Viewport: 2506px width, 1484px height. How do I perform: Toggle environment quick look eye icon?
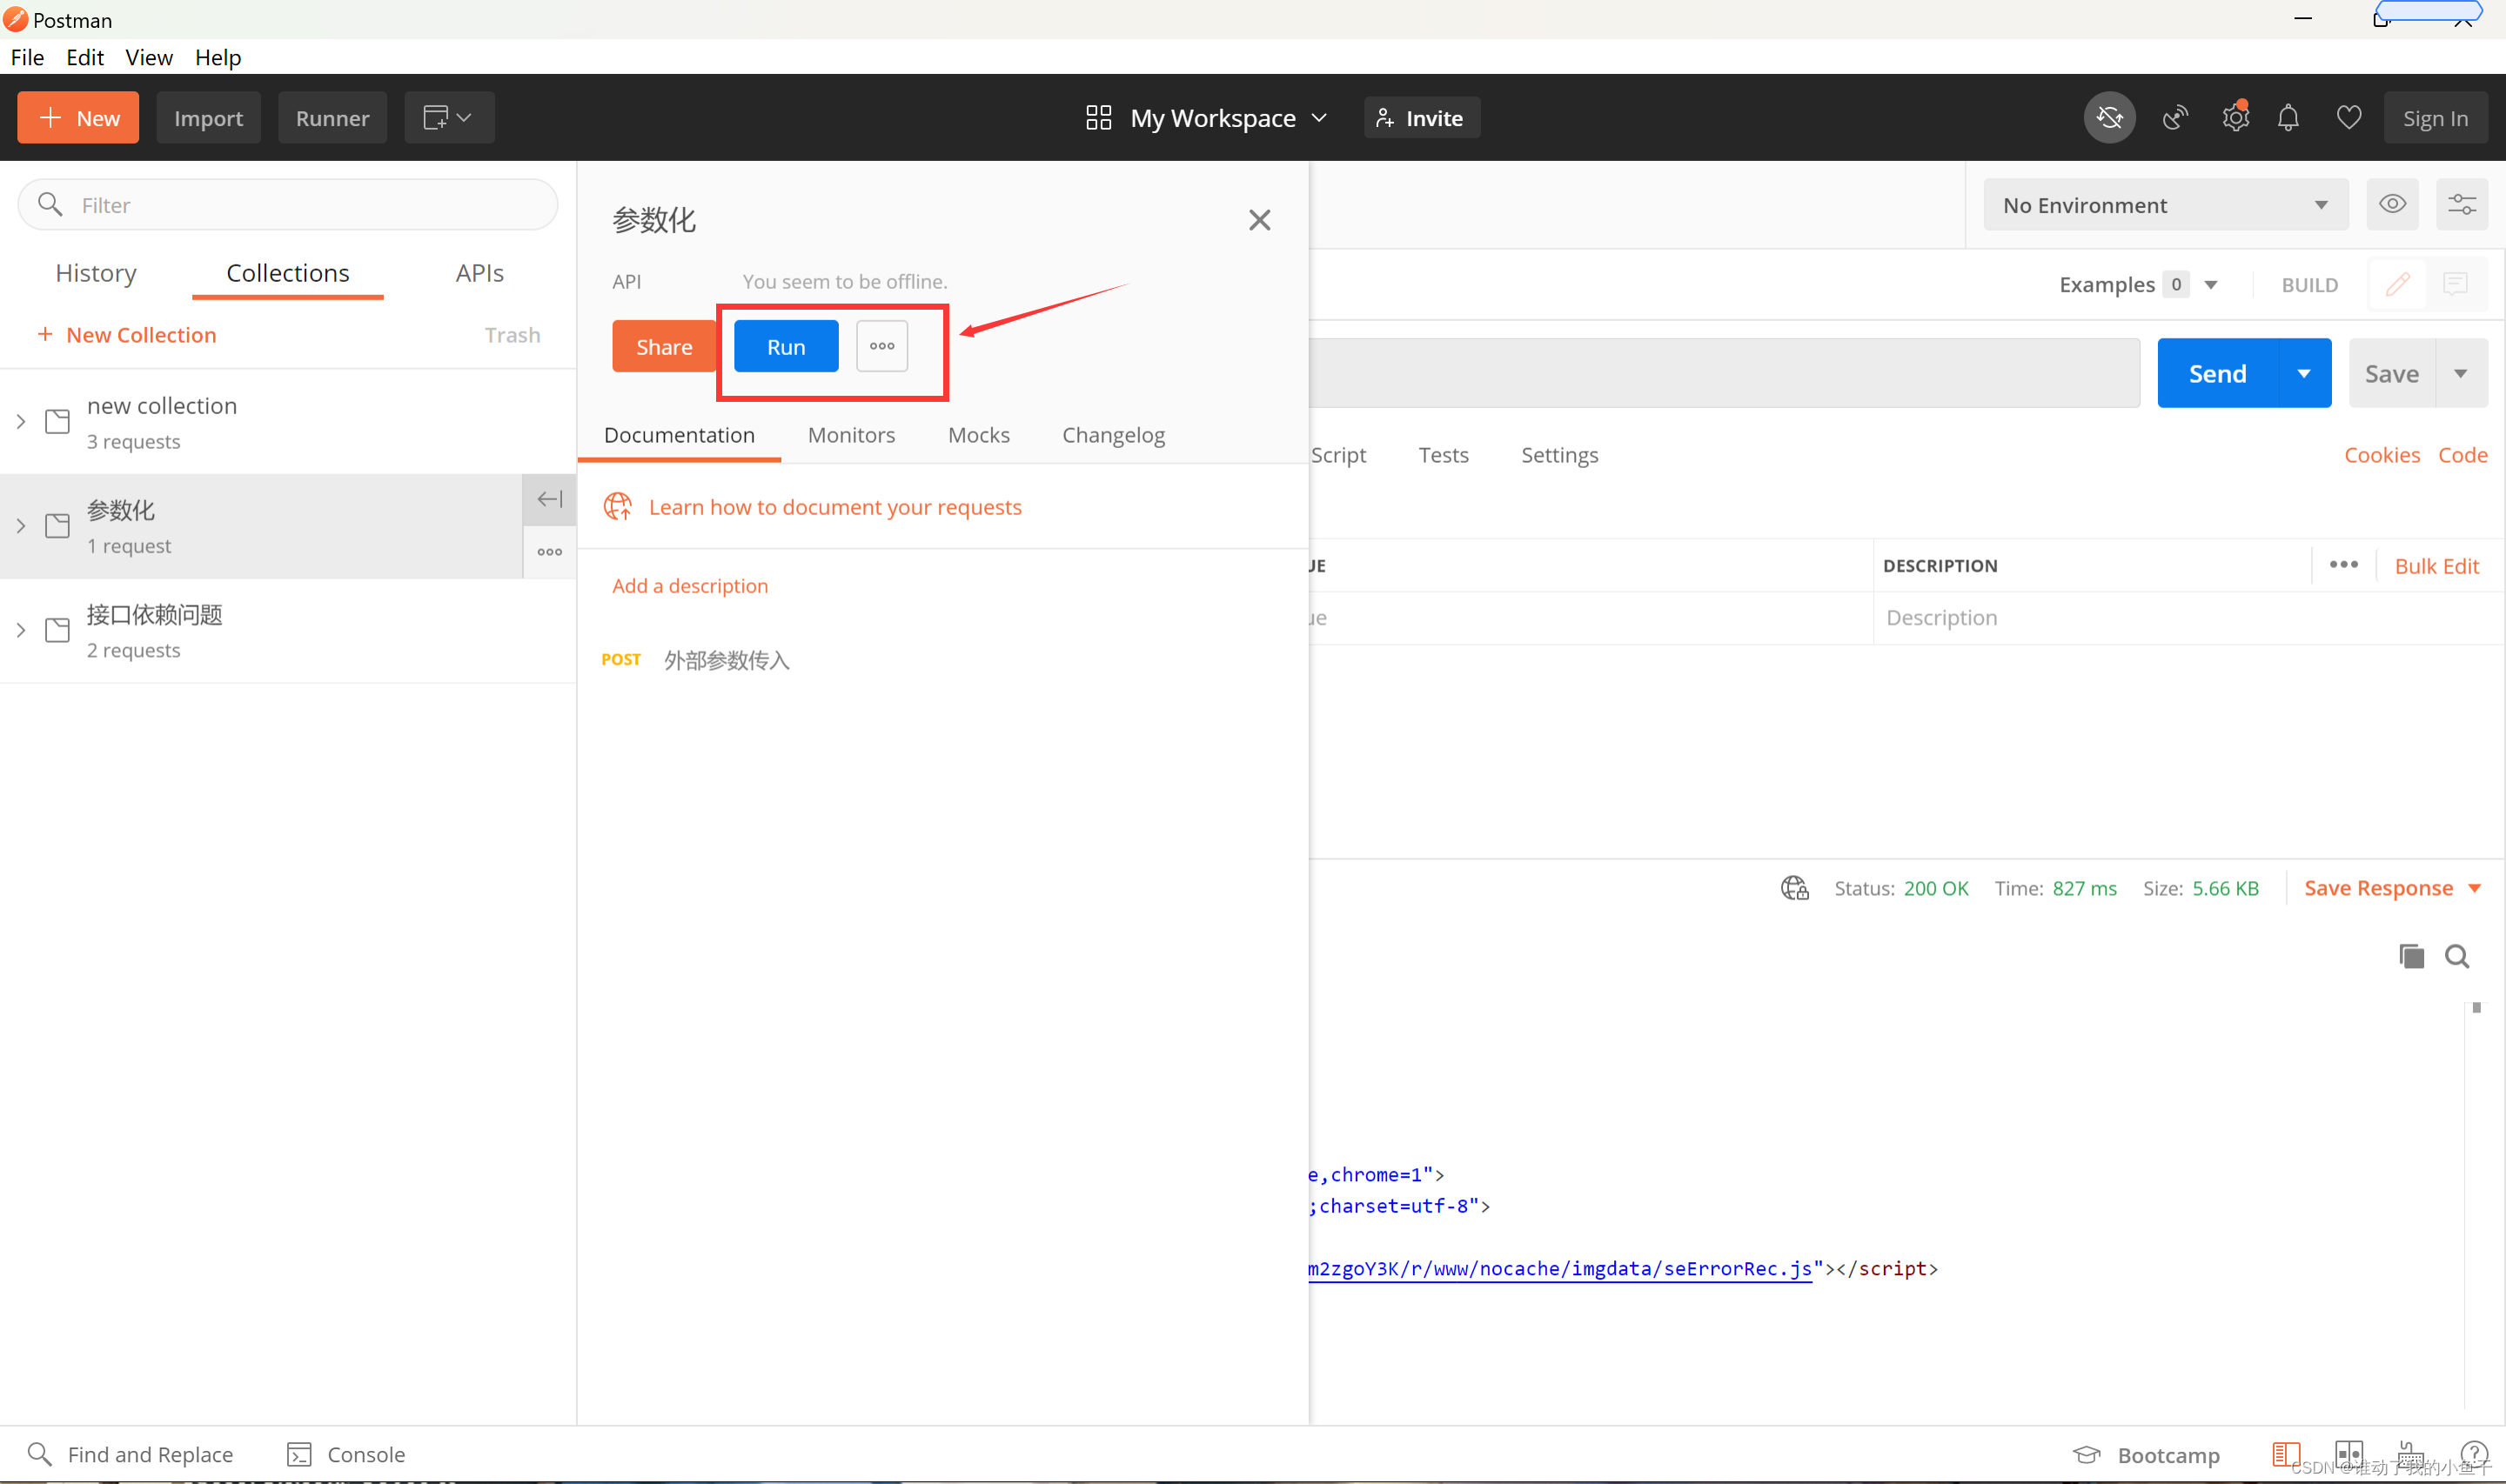coord(2392,205)
